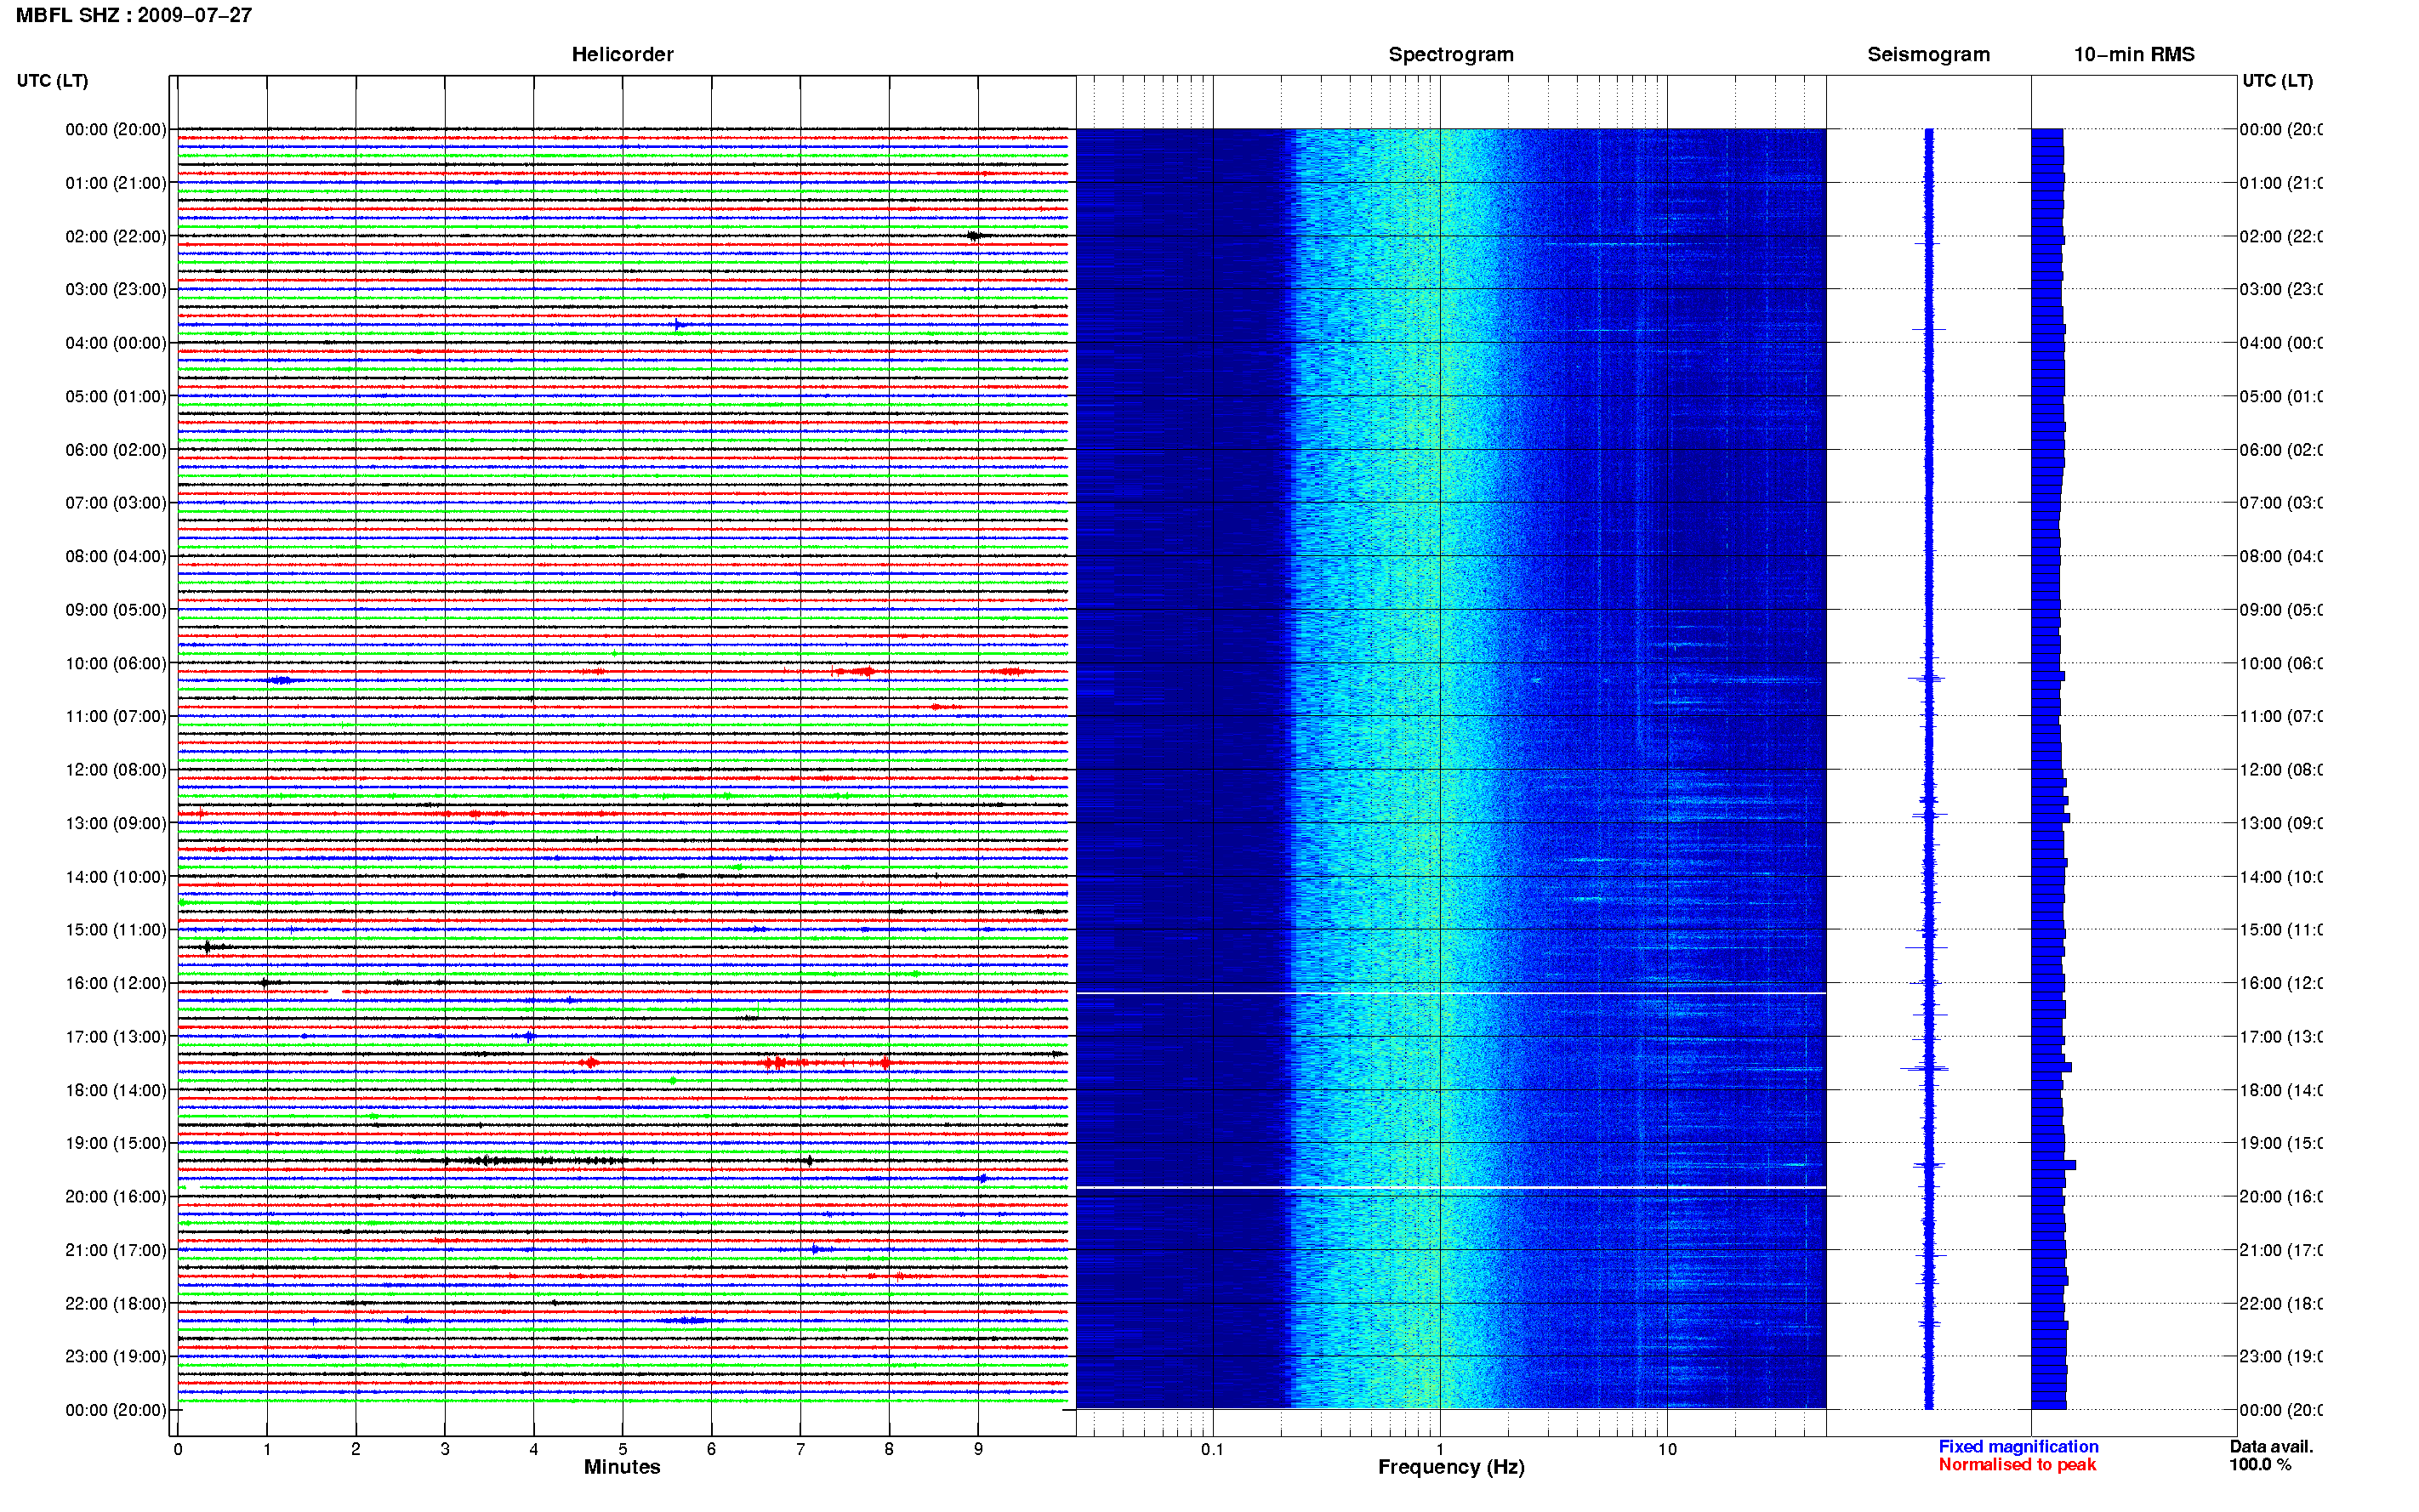This screenshot has width=2419, height=1512.
Task: Click the 'Data avail.' label
Action: pyautogui.click(x=2271, y=1446)
